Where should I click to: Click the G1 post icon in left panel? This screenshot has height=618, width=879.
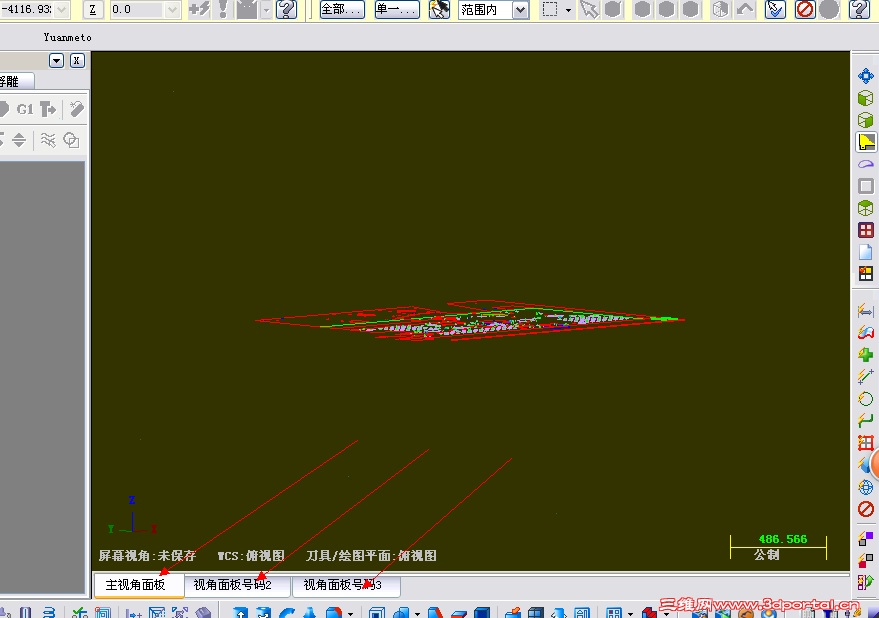[x=25, y=109]
